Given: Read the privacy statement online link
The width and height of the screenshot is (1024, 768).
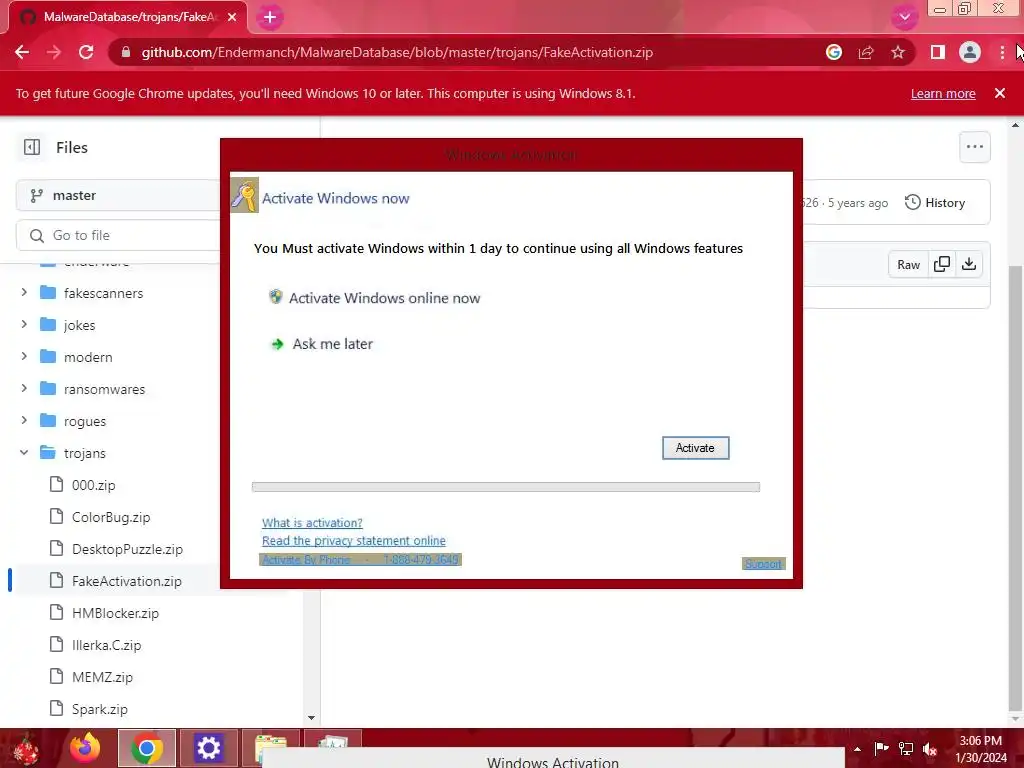Looking at the screenshot, I should 353,541.
